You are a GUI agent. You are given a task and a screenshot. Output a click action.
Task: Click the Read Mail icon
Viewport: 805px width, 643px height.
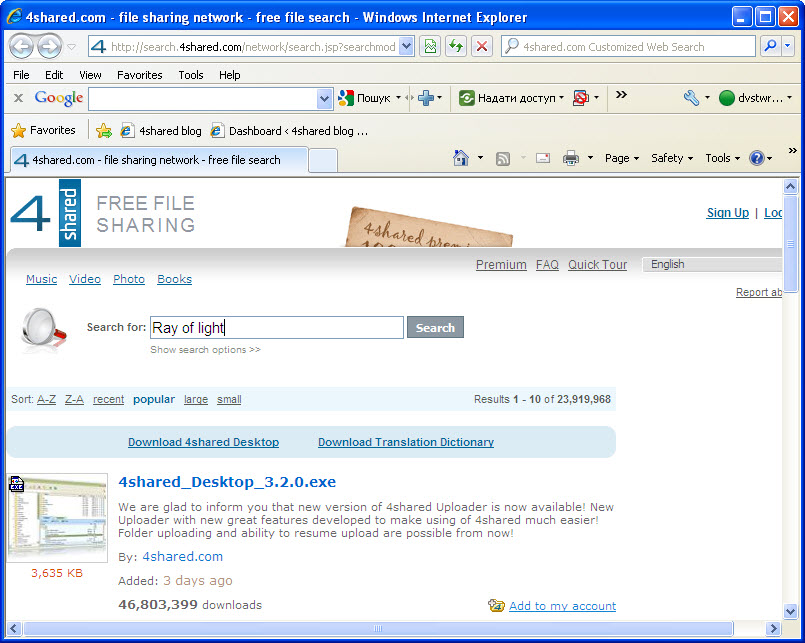click(543, 158)
